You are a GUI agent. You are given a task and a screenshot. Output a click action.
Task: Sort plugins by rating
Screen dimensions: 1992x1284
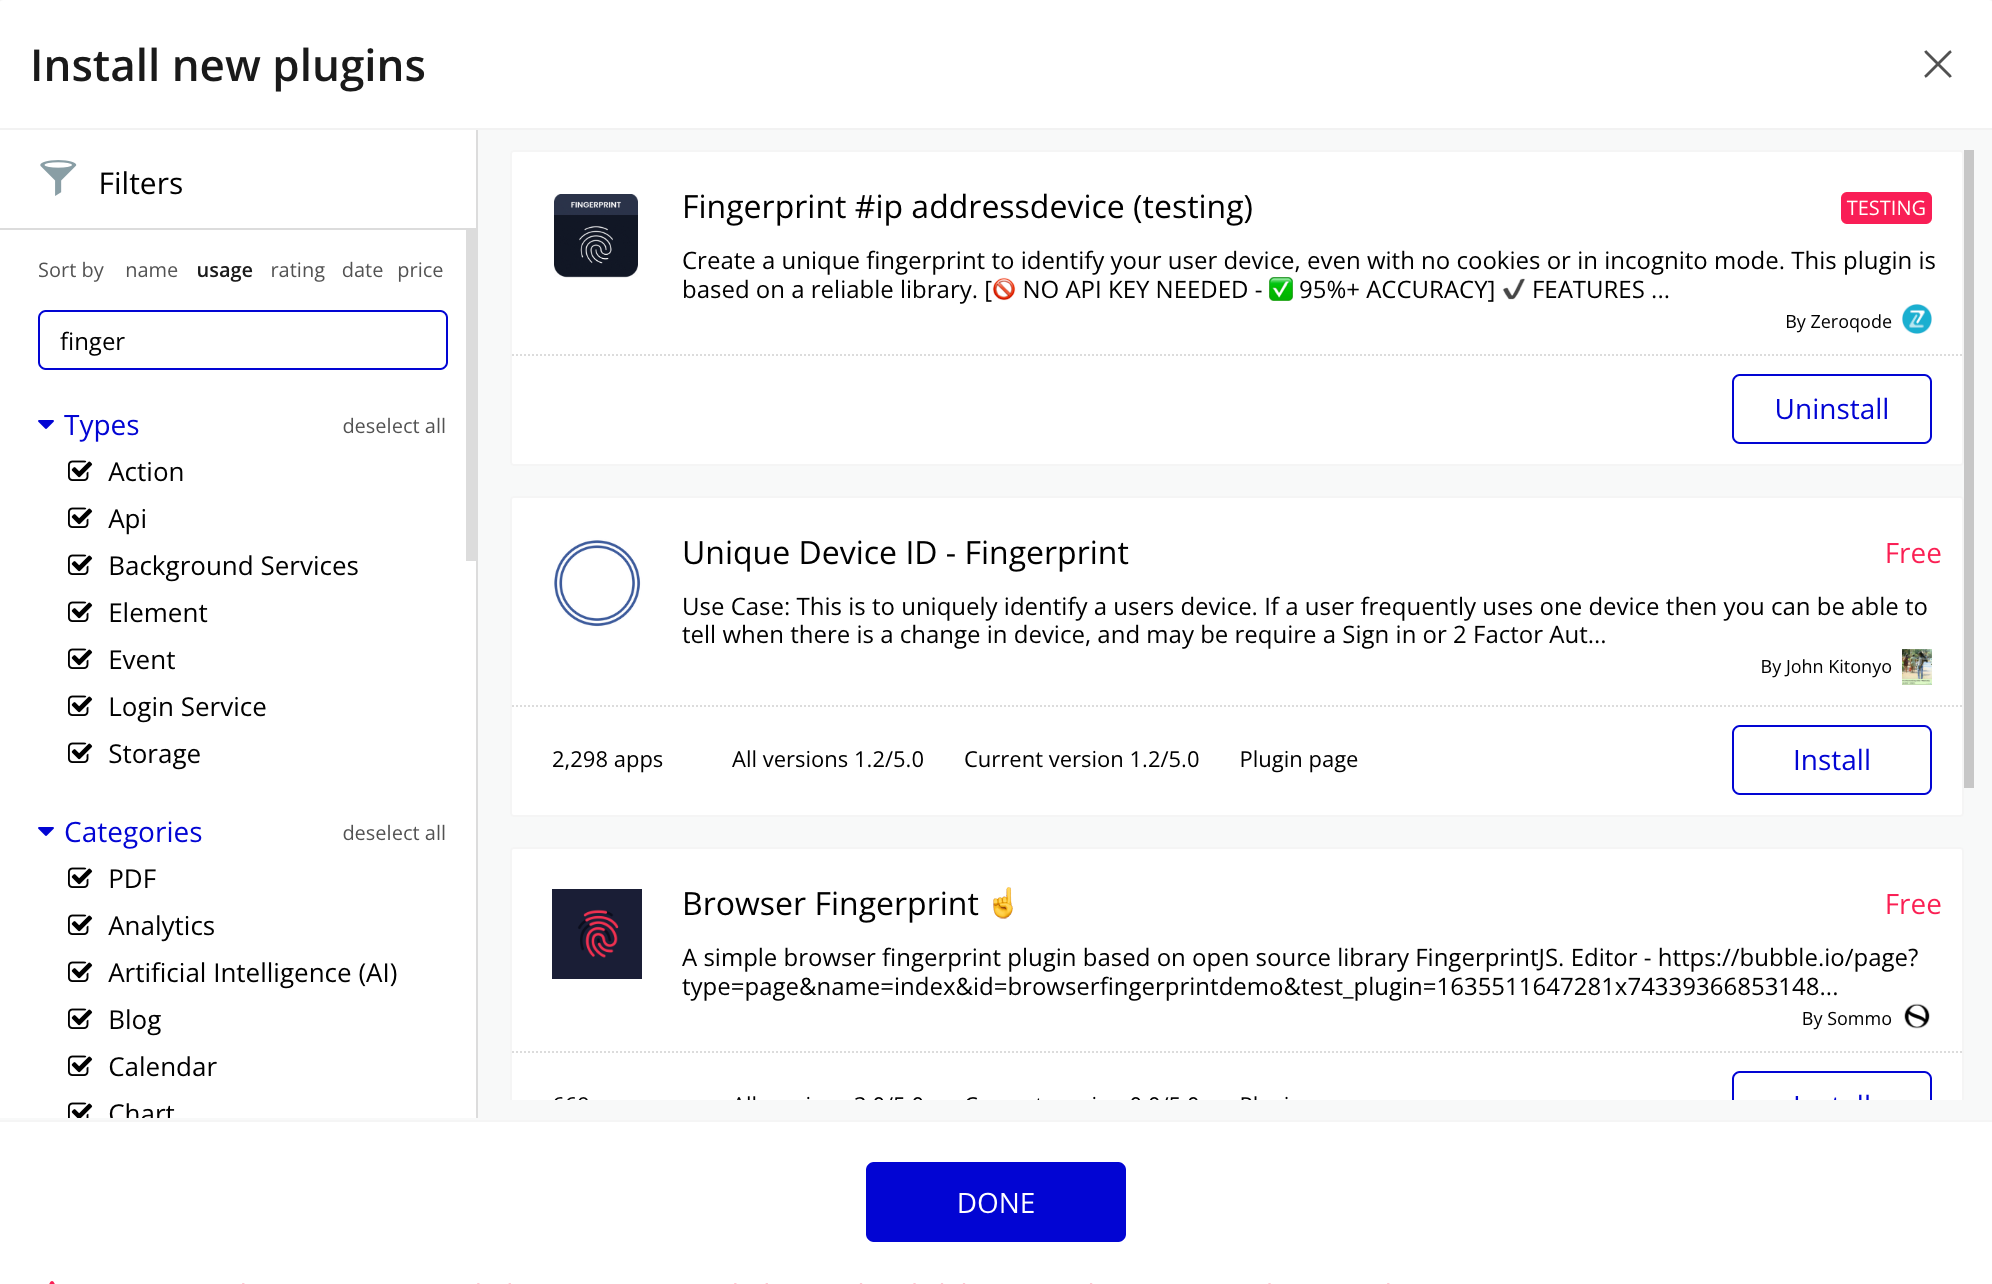(x=298, y=270)
